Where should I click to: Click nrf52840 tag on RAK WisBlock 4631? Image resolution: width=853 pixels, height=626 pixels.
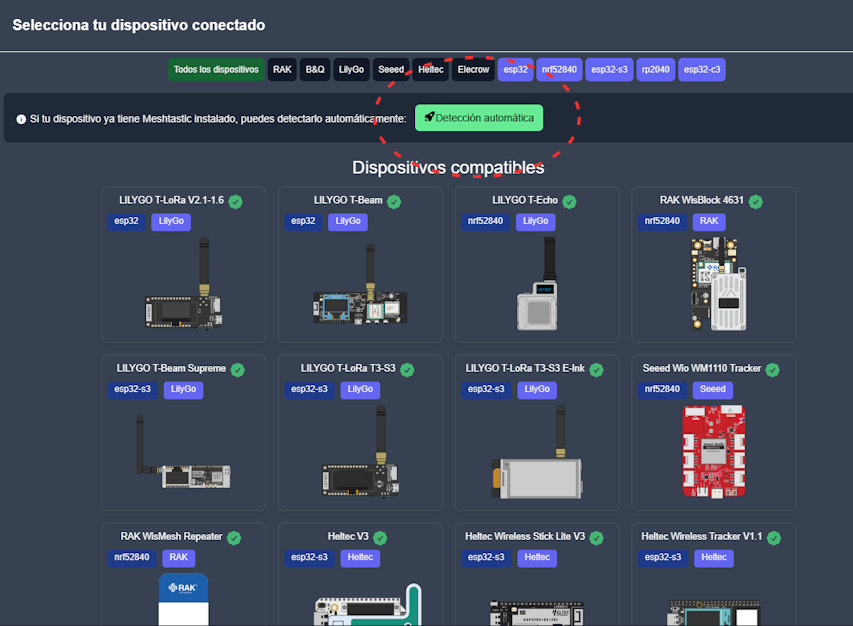tap(662, 221)
